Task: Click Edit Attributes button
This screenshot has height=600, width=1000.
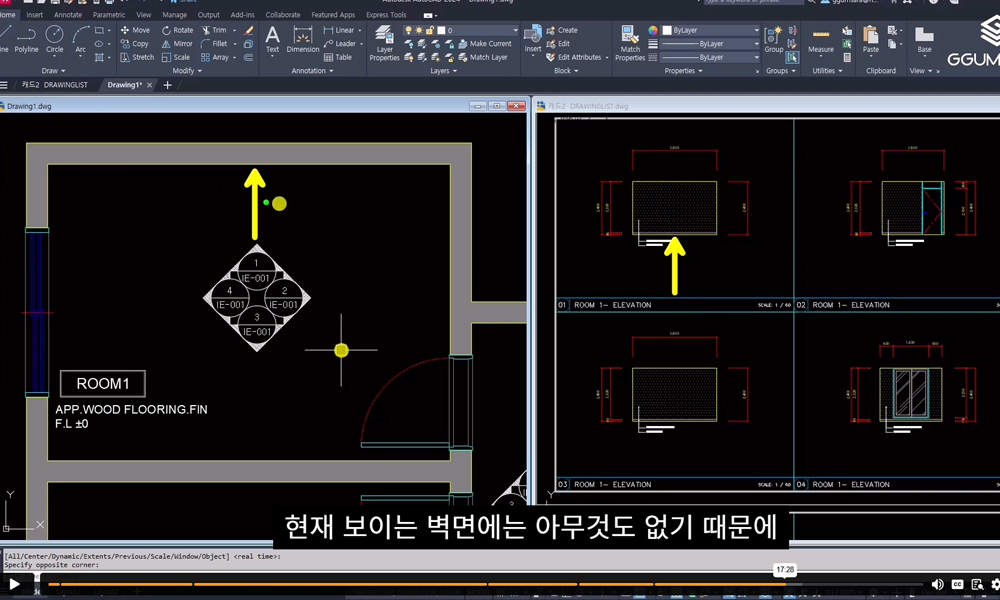Action: click(x=574, y=57)
